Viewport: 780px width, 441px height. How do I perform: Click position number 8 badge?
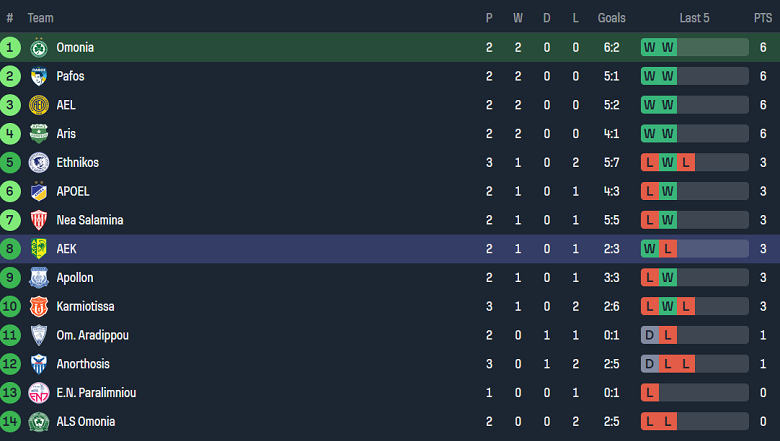(10, 249)
